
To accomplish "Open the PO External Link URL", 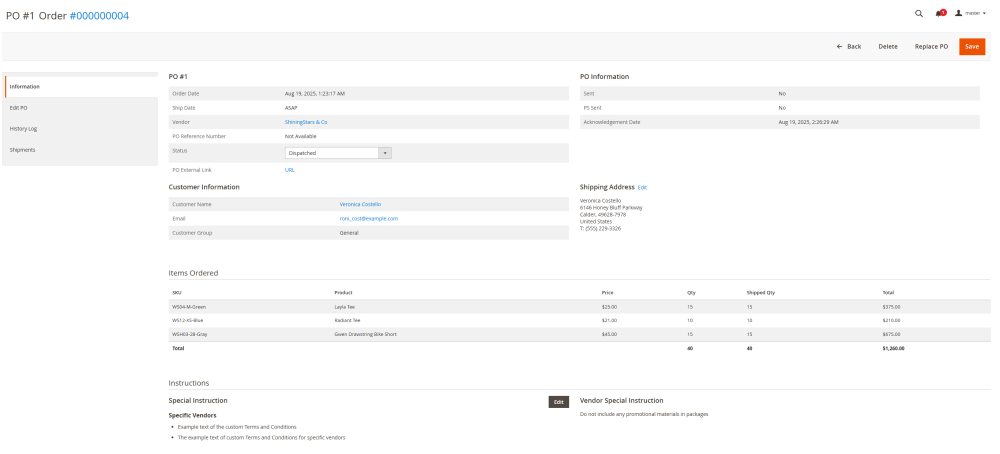I will pyautogui.click(x=290, y=170).
